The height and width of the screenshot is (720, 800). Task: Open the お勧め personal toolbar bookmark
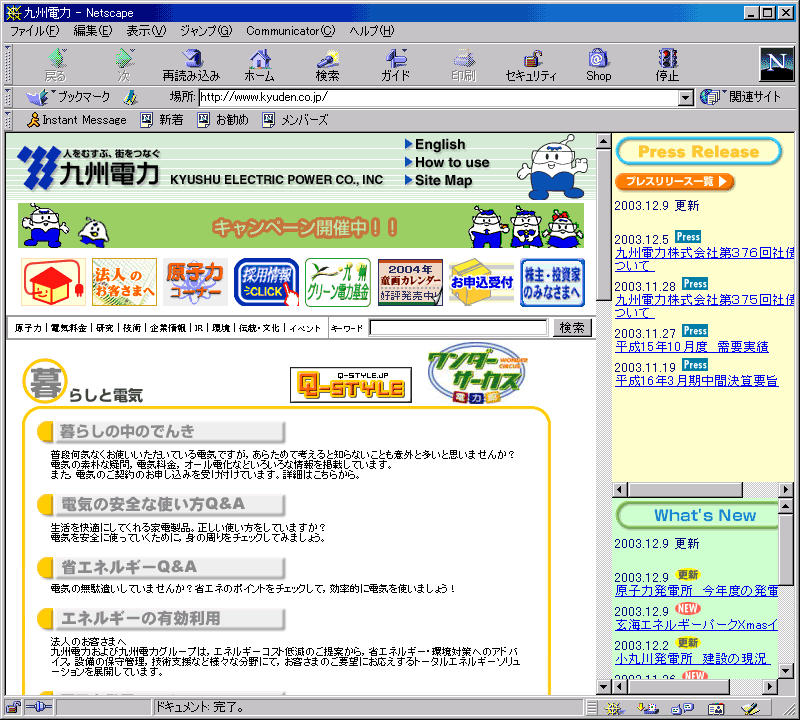click(x=223, y=120)
